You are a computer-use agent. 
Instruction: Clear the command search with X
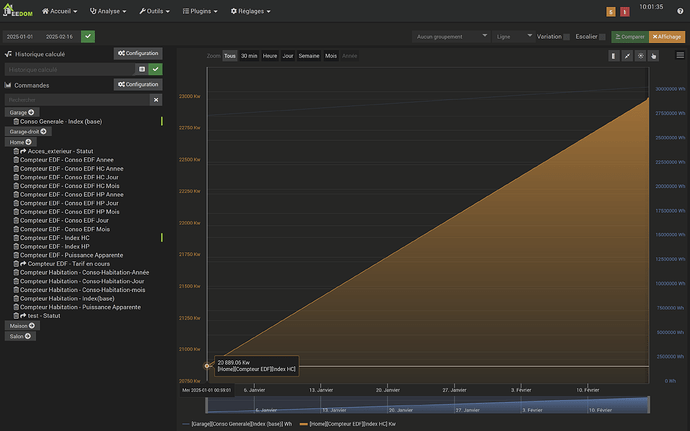coord(156,100)
